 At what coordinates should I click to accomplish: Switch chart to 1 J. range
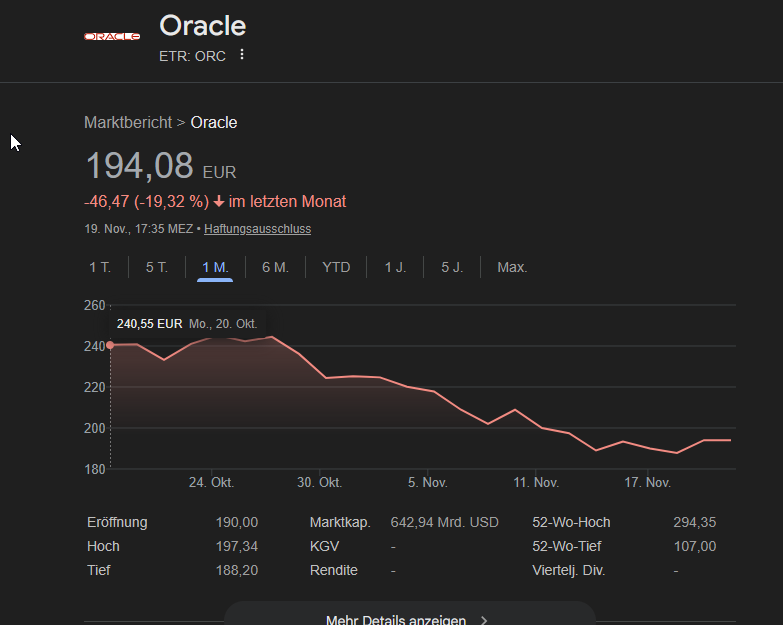[x=395, y=267]
